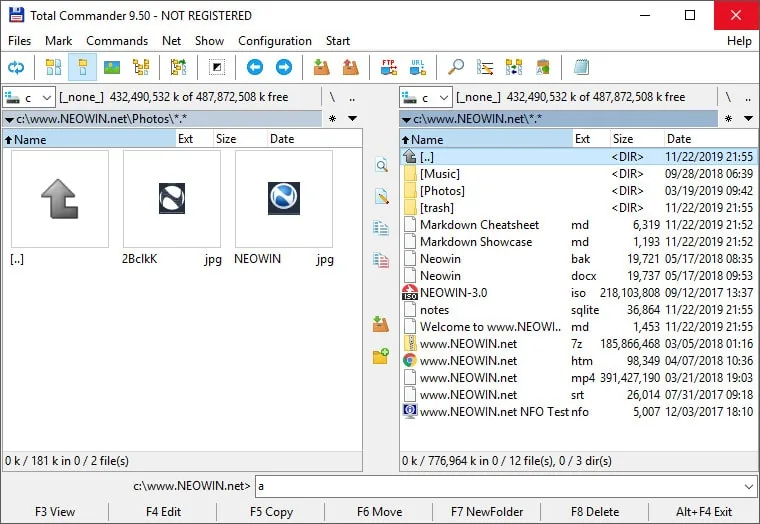Image resolution: width=760 pixels, height=524 pixels.
Task: Toggle the invert selection toolbar button
Action: tap(217, 67)
